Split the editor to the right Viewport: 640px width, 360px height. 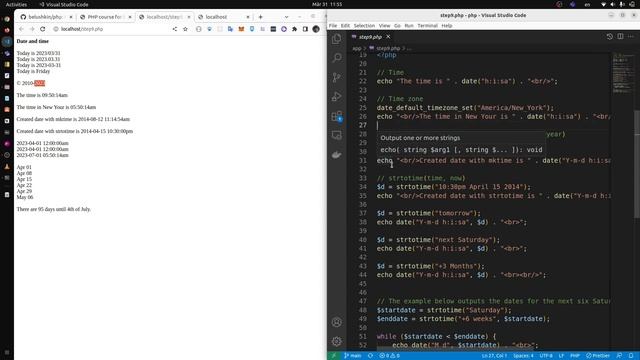(x=620, y=36)
